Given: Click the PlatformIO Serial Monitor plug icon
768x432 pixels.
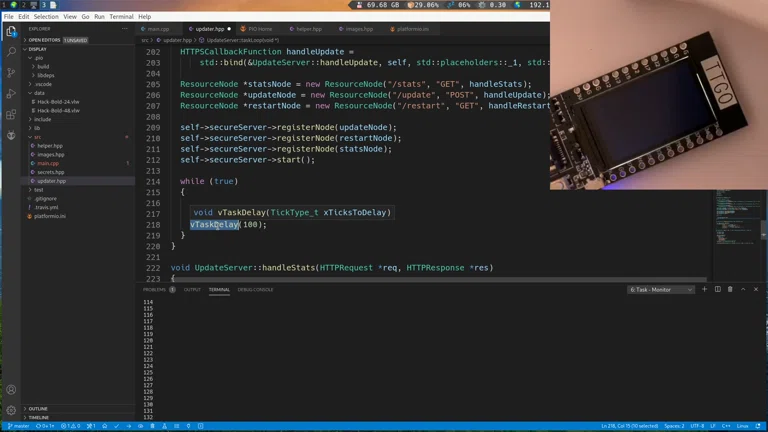Looking at the screenshot, I should pyautogui.click(x=189, y=426).
